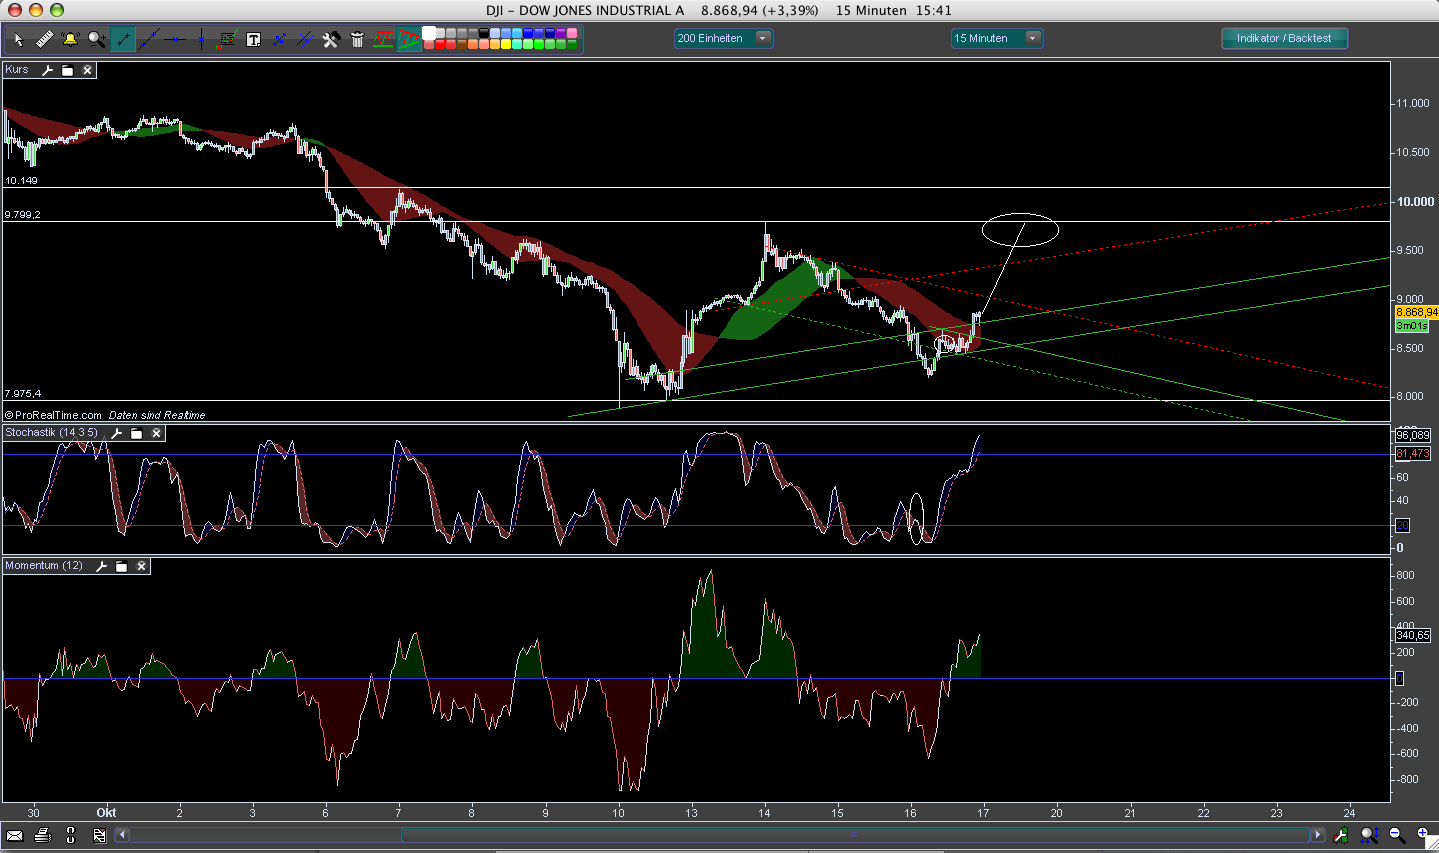Image resolution: width=1439 pixels, height=853 pixels.
Task: Click the printer icon in bottom bar
Action: [x=42, y=835]
